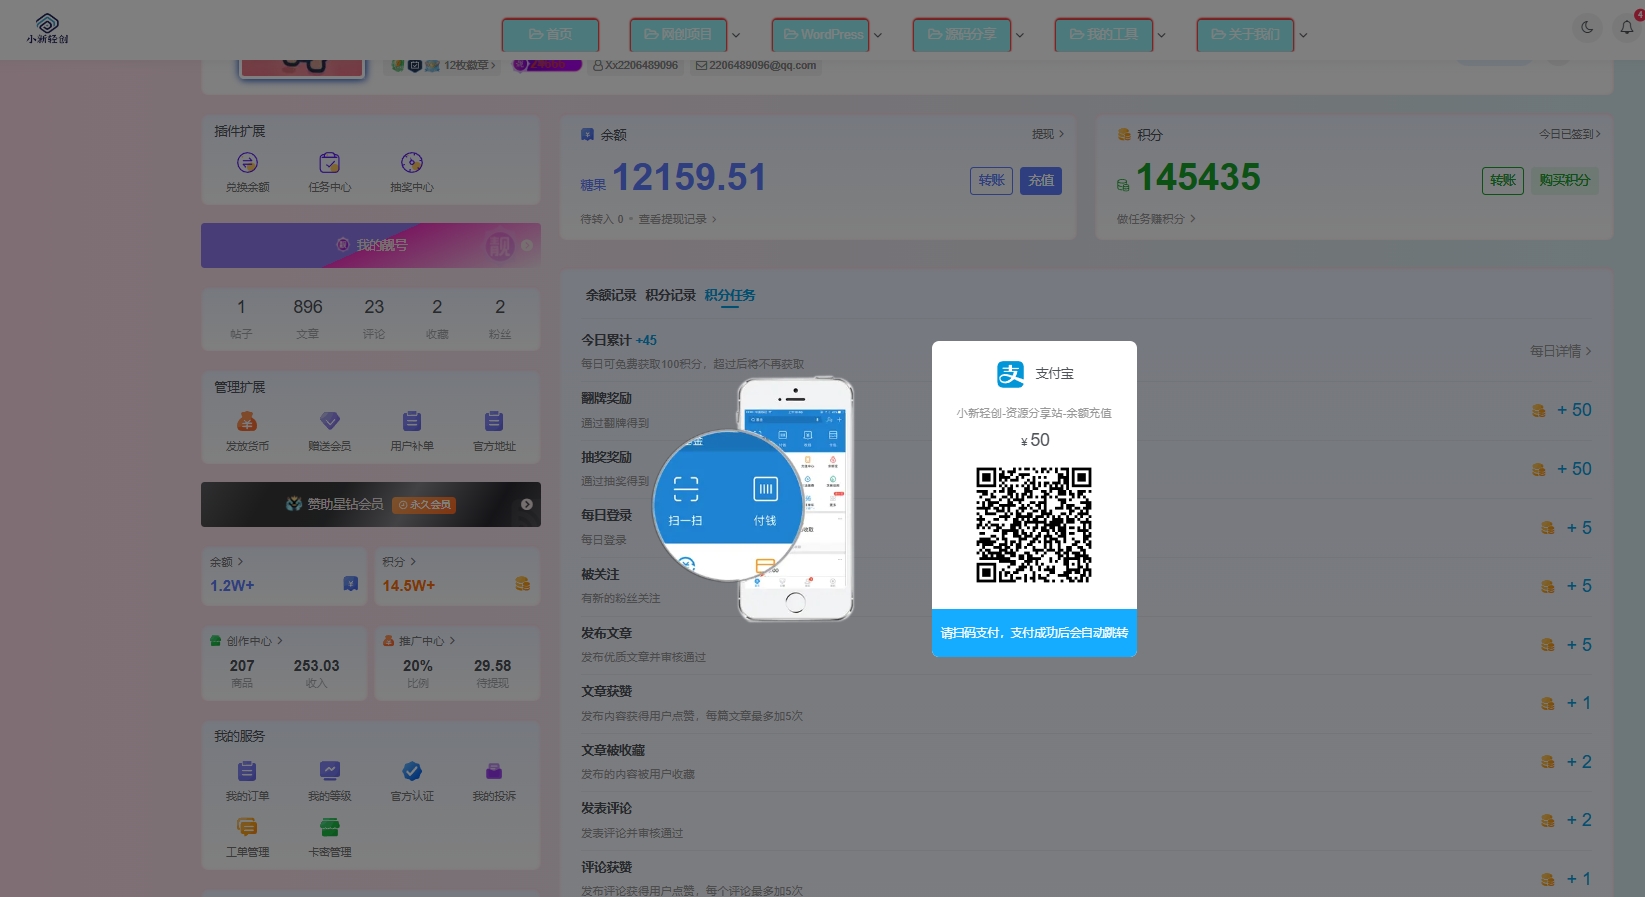1645x897 pixels.
Task: Open the 官方地址 icon
Action: pos(494,421)
